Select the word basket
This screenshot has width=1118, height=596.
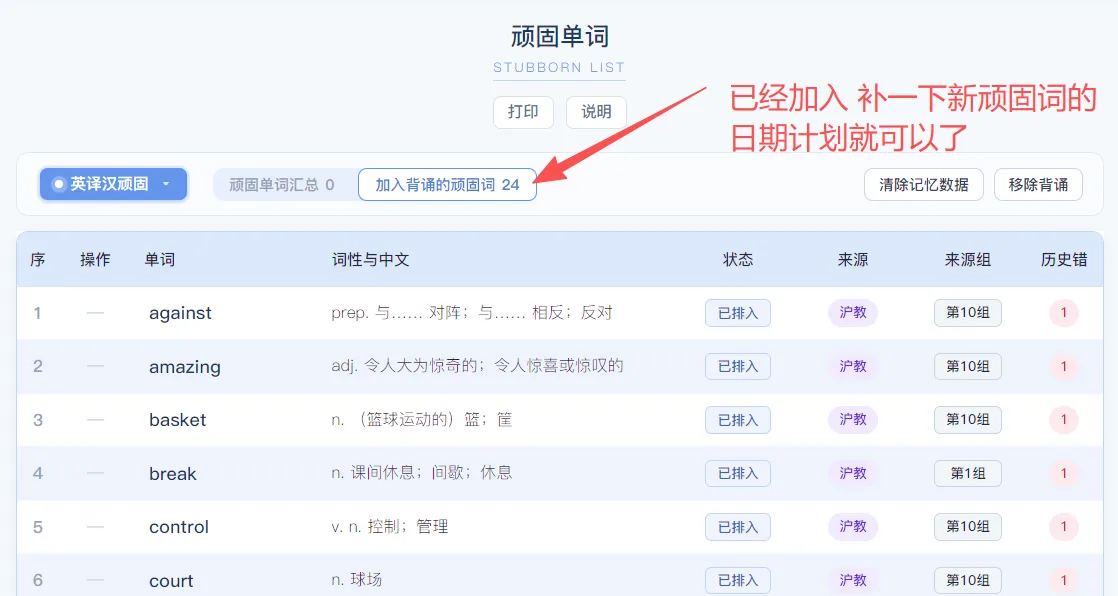[x=178, y=420]
